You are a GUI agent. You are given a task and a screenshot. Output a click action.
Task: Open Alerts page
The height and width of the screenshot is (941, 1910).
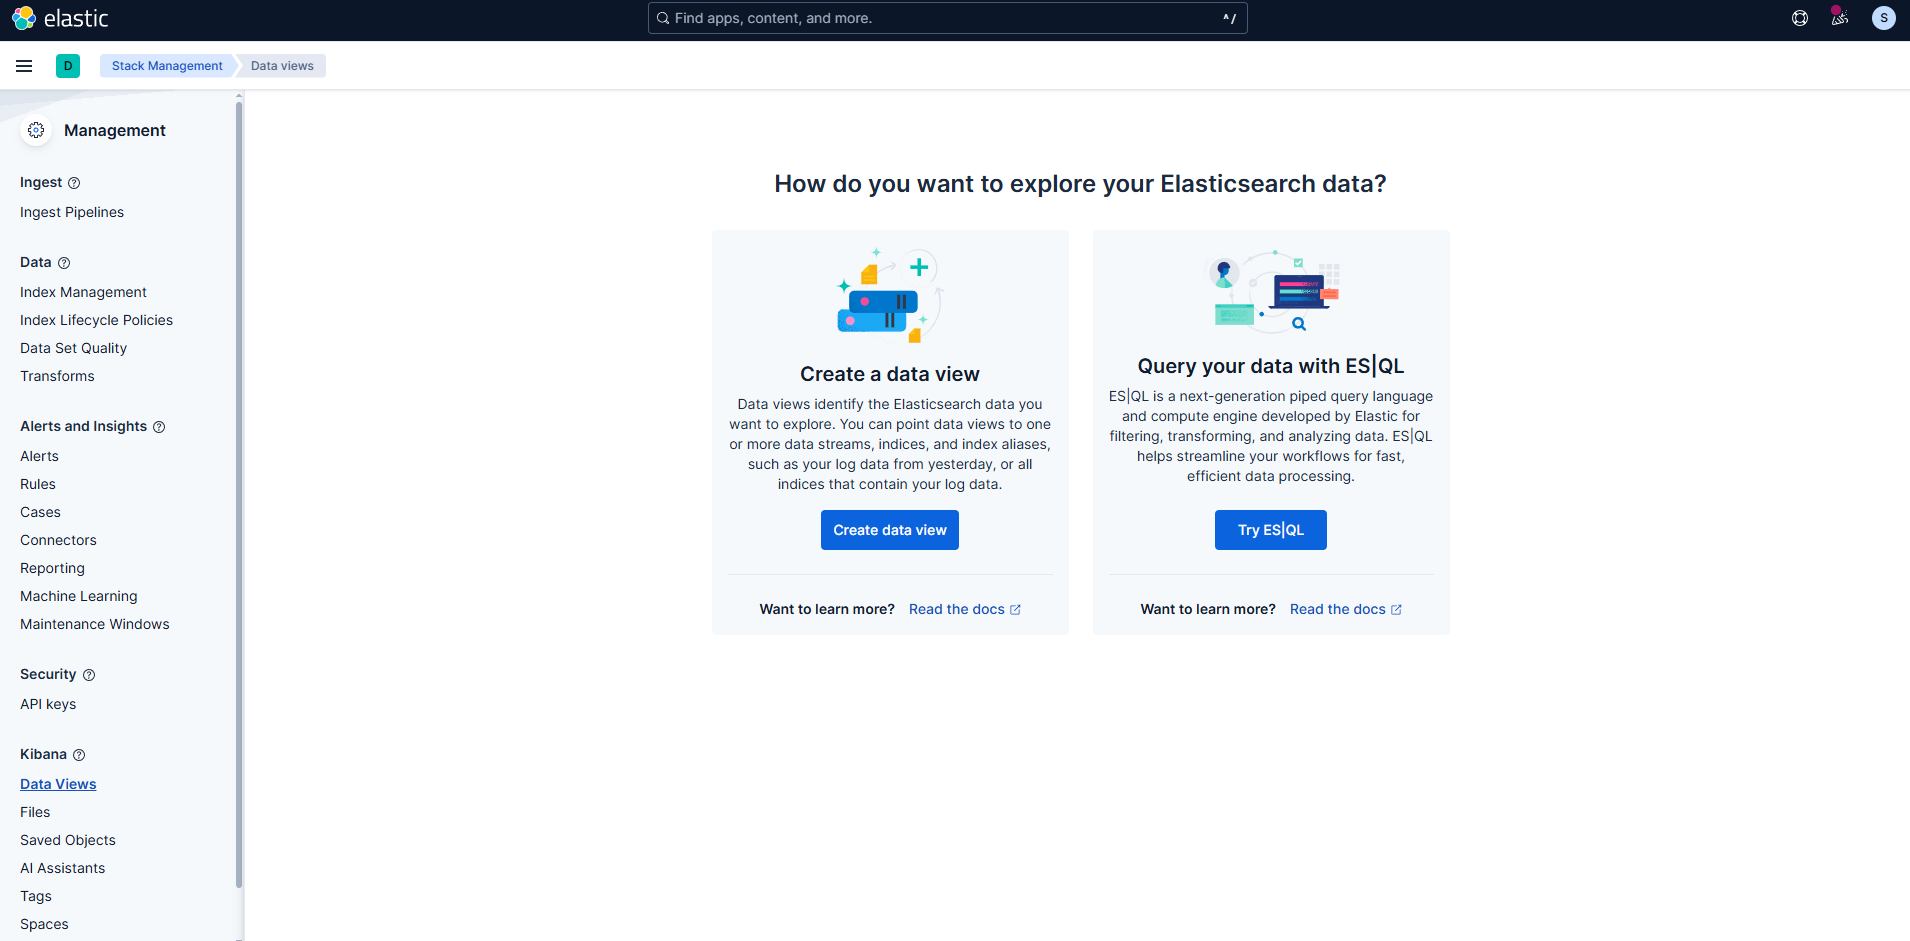(39, 456)
